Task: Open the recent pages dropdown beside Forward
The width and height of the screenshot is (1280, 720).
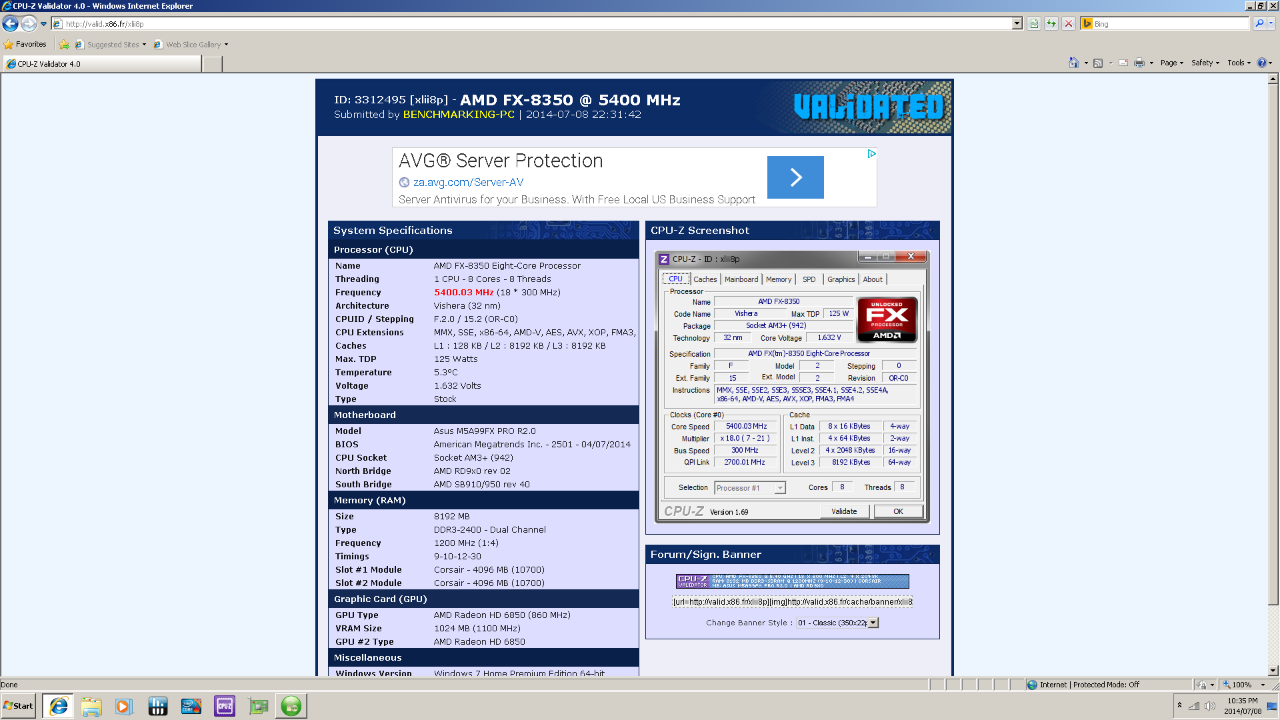Action: pos(43,23)
